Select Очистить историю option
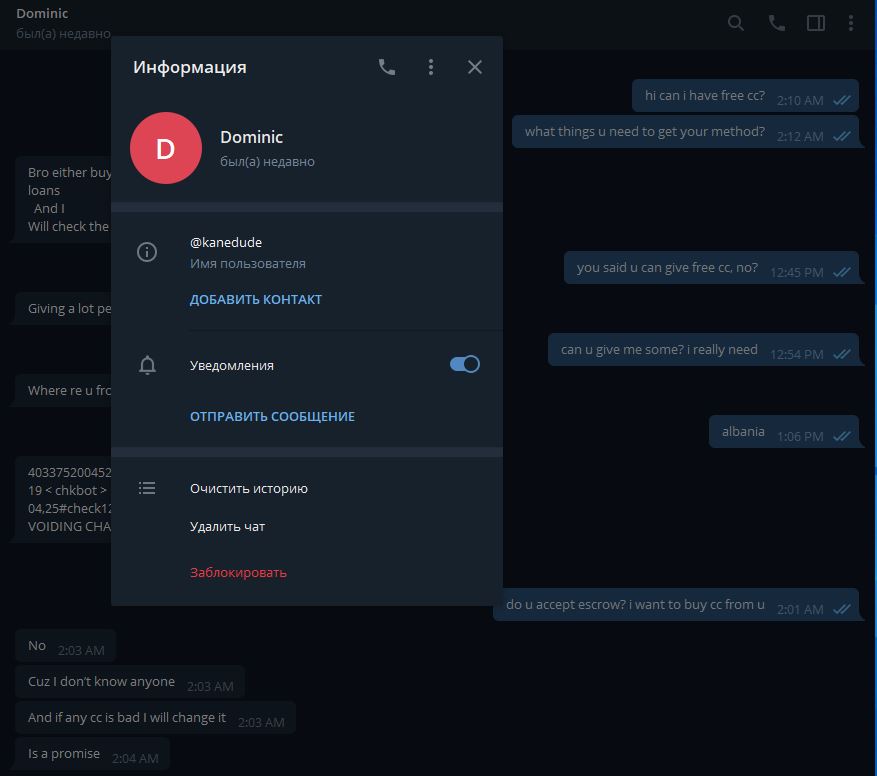Image resolution: width=877 pixels, height=776 pixels. pos(249,489)
